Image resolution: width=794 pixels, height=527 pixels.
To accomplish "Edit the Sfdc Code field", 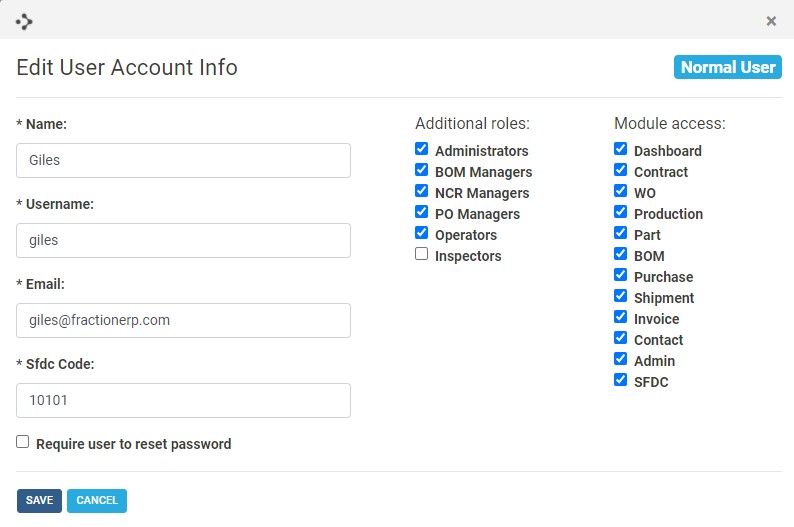I will tap(183, 400).
